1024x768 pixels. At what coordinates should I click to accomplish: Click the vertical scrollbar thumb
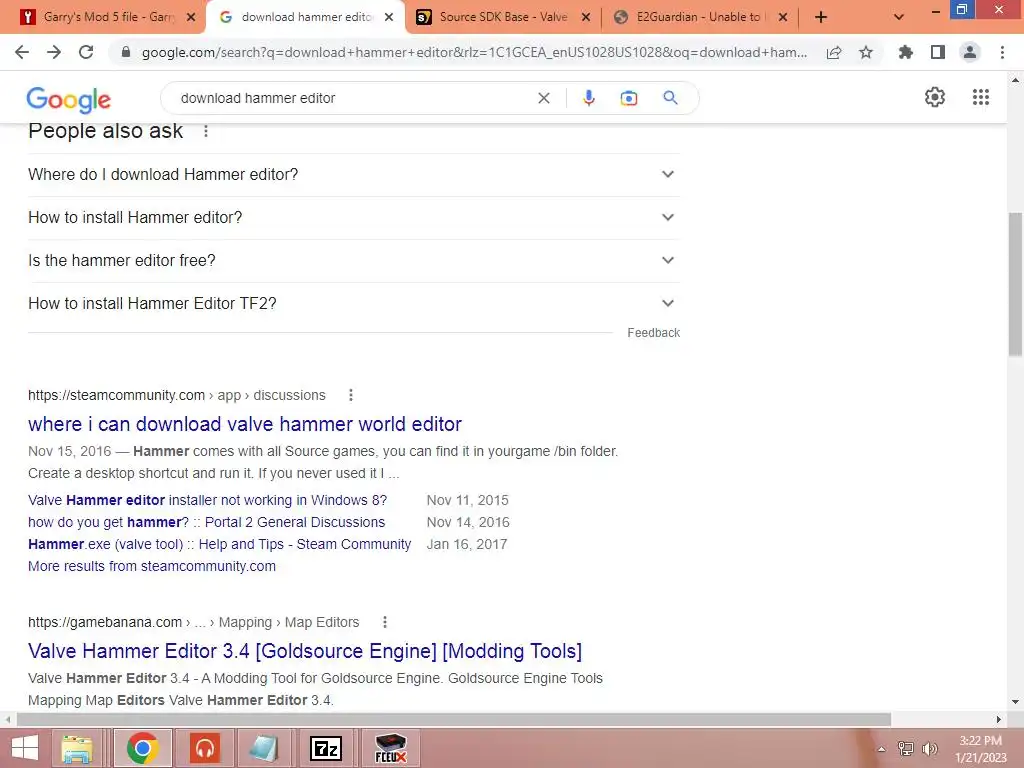point(1015,284)
